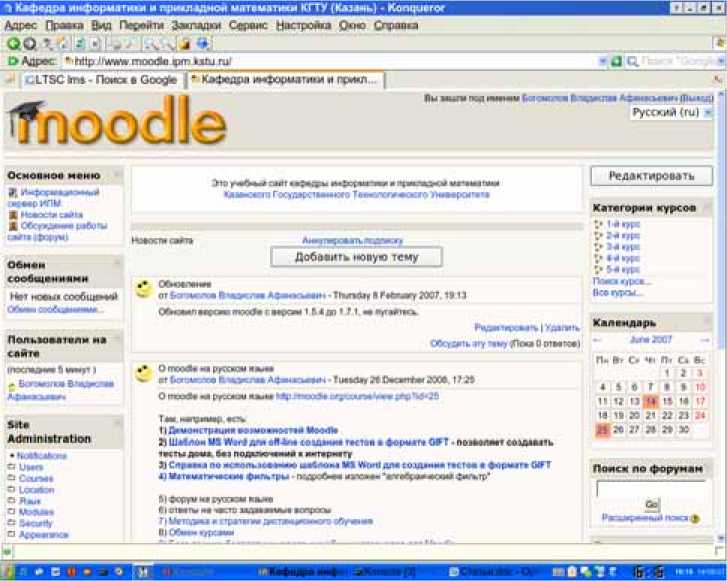Click the Go button in forum search

pyautogui.click(x=652, y=504)
